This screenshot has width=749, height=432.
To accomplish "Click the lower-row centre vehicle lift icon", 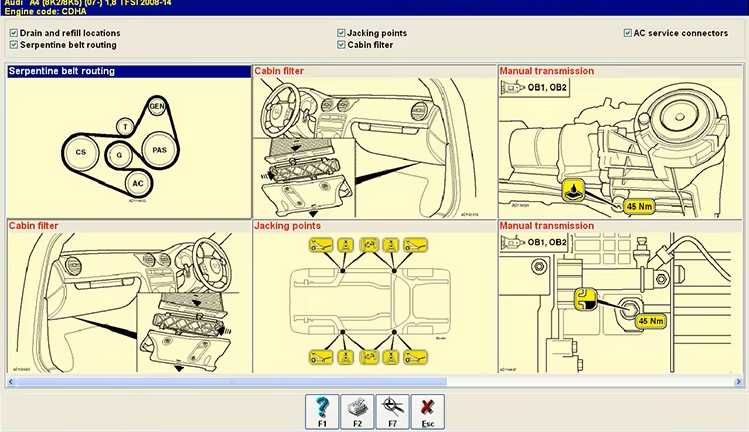I will [x=369, y=357].
